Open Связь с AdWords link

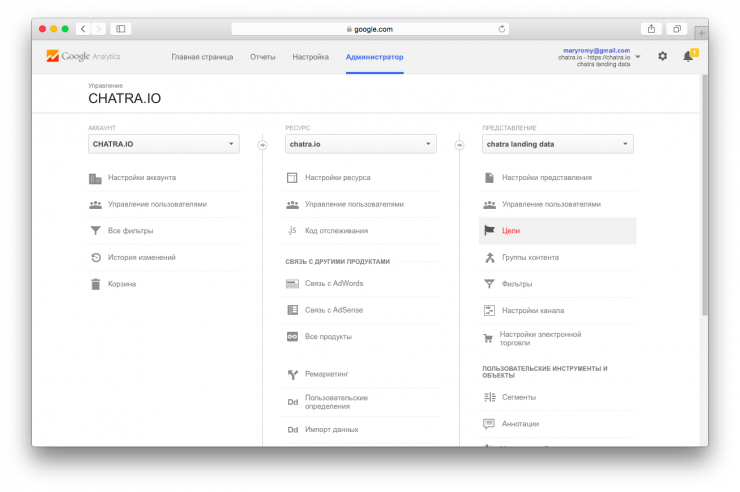click(x=334, y=284)
